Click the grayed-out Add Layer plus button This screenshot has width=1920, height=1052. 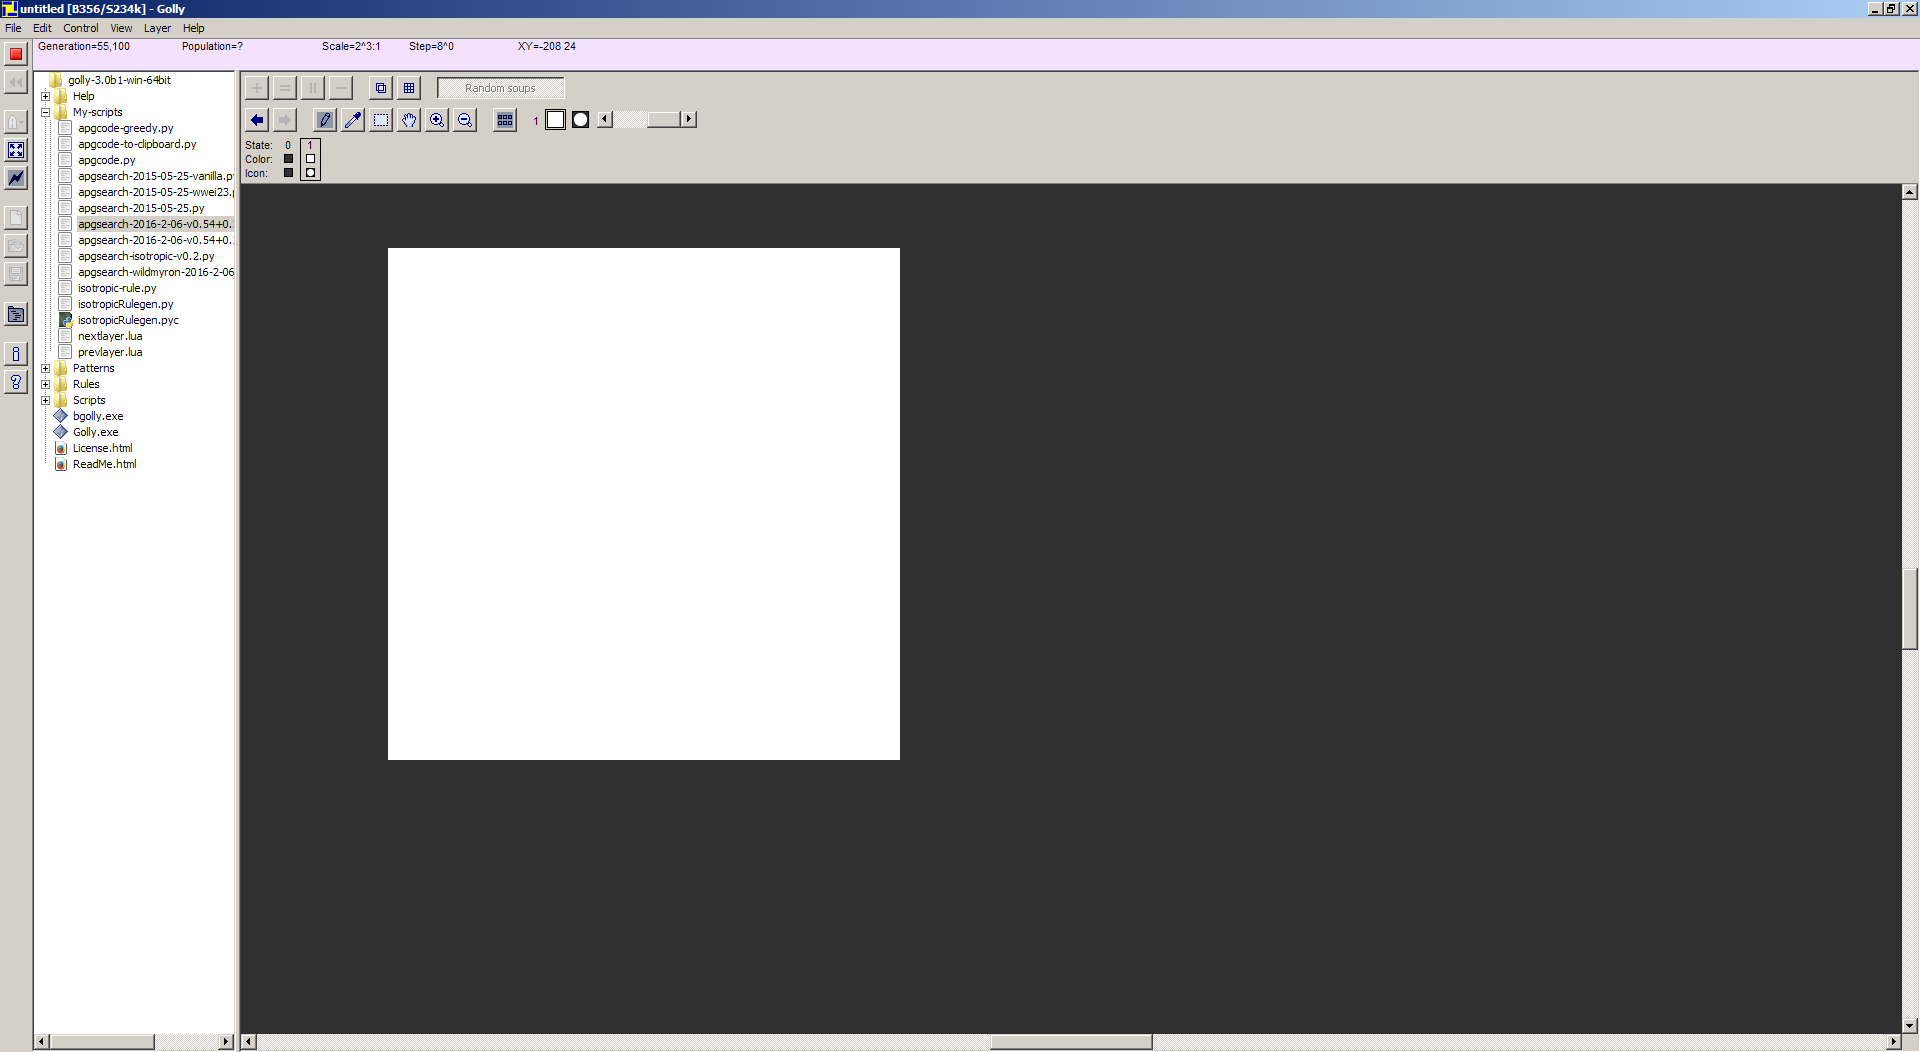click(x=257, y=88)
